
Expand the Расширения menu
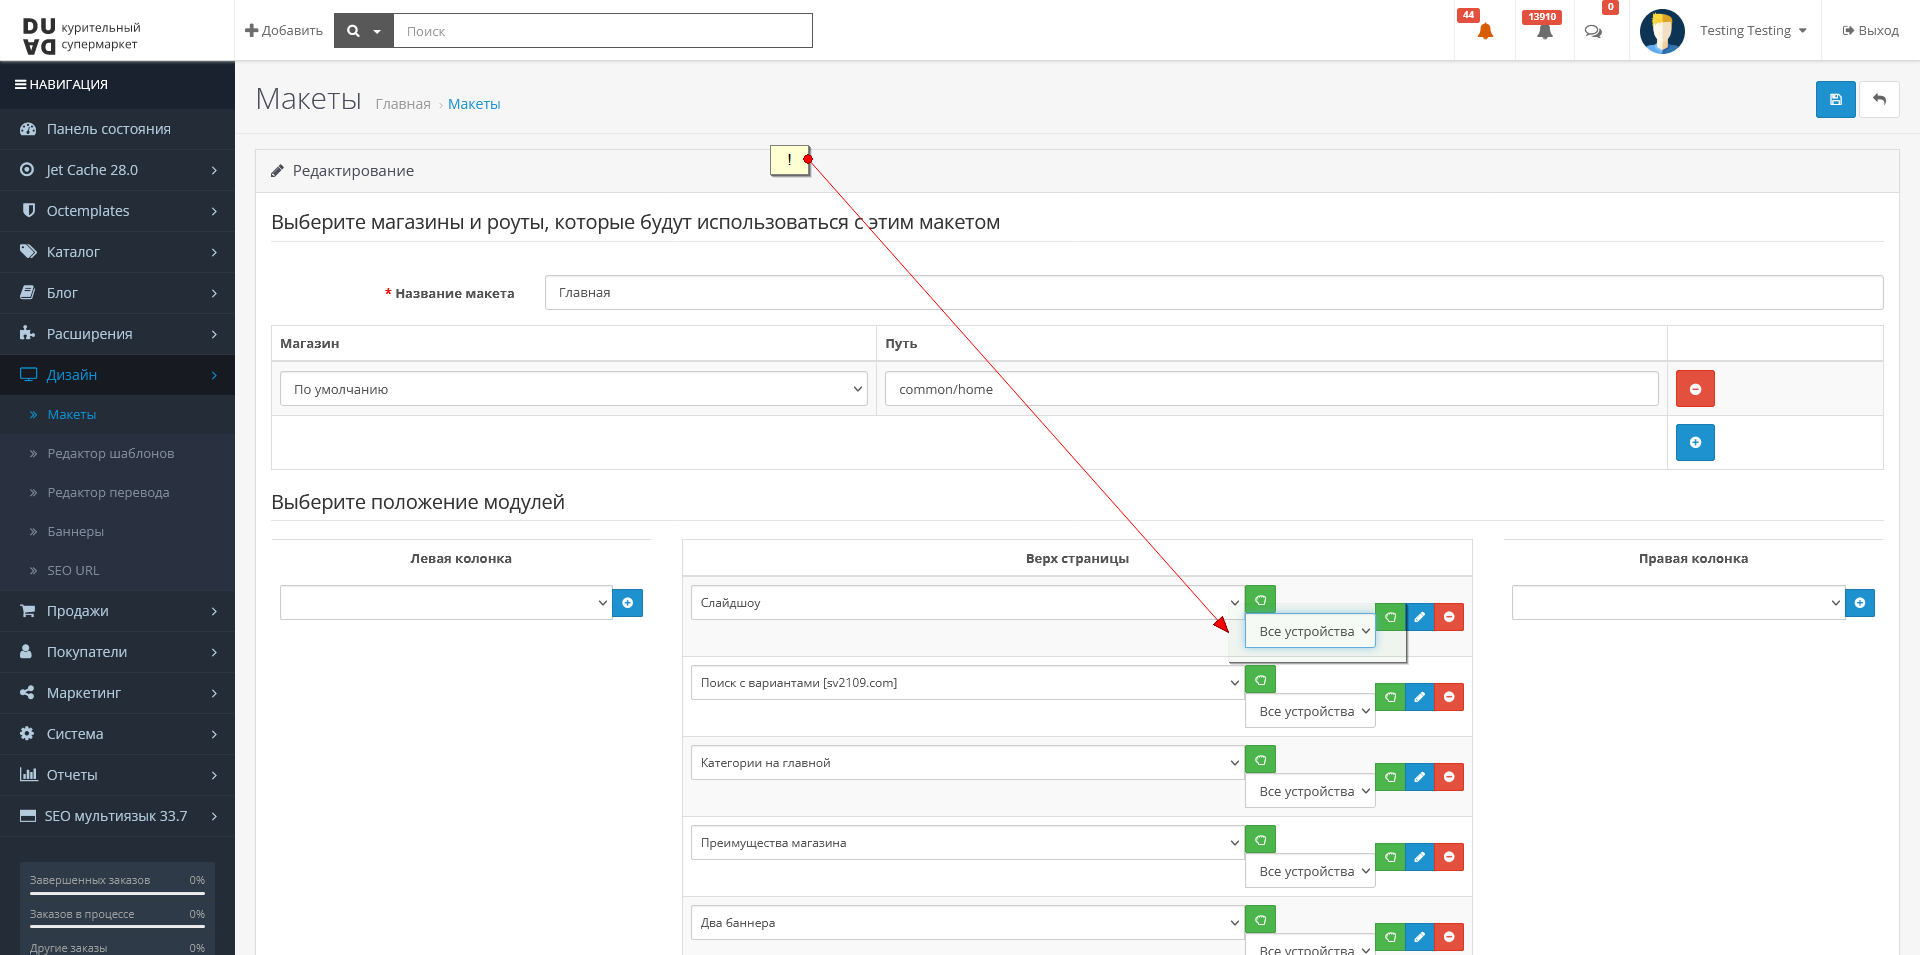(x=117, y=334)
